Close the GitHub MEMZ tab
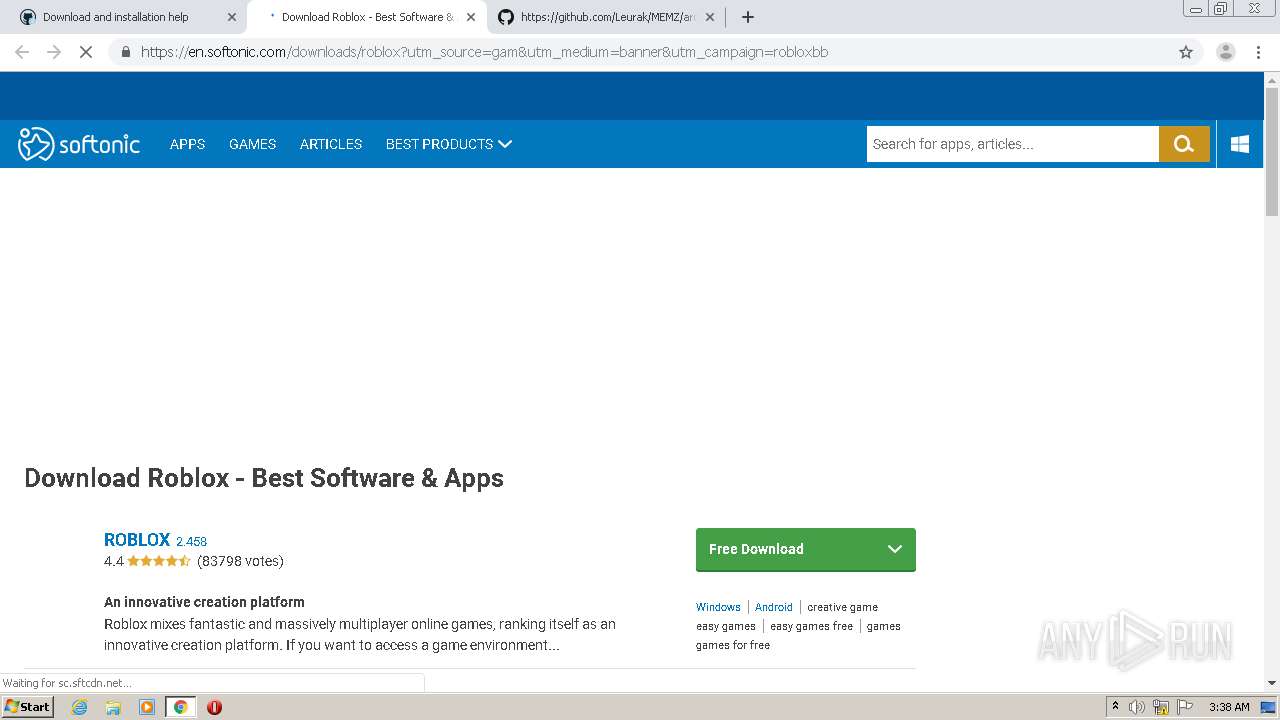1280x720 pixels. [x=710, y=17]
